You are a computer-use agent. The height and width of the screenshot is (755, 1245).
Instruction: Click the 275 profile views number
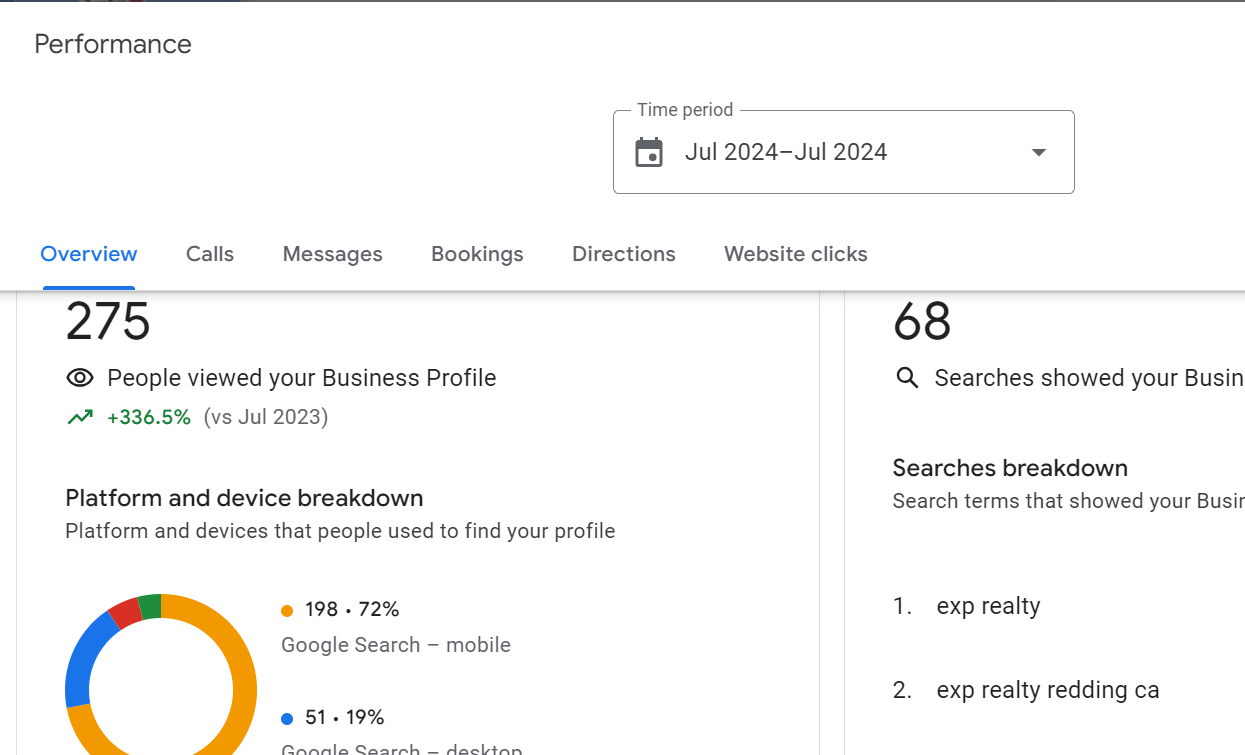108,321
